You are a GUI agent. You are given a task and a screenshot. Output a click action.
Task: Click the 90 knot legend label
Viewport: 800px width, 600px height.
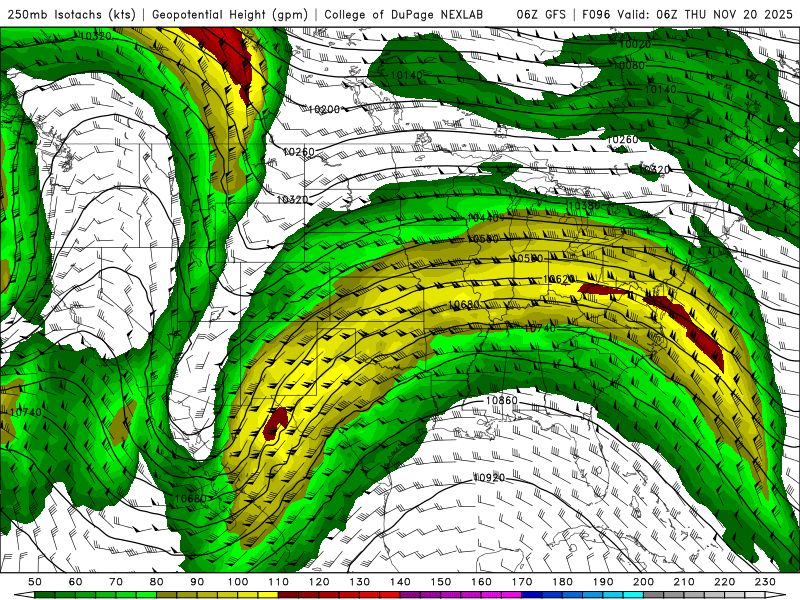tap(197, 582)
